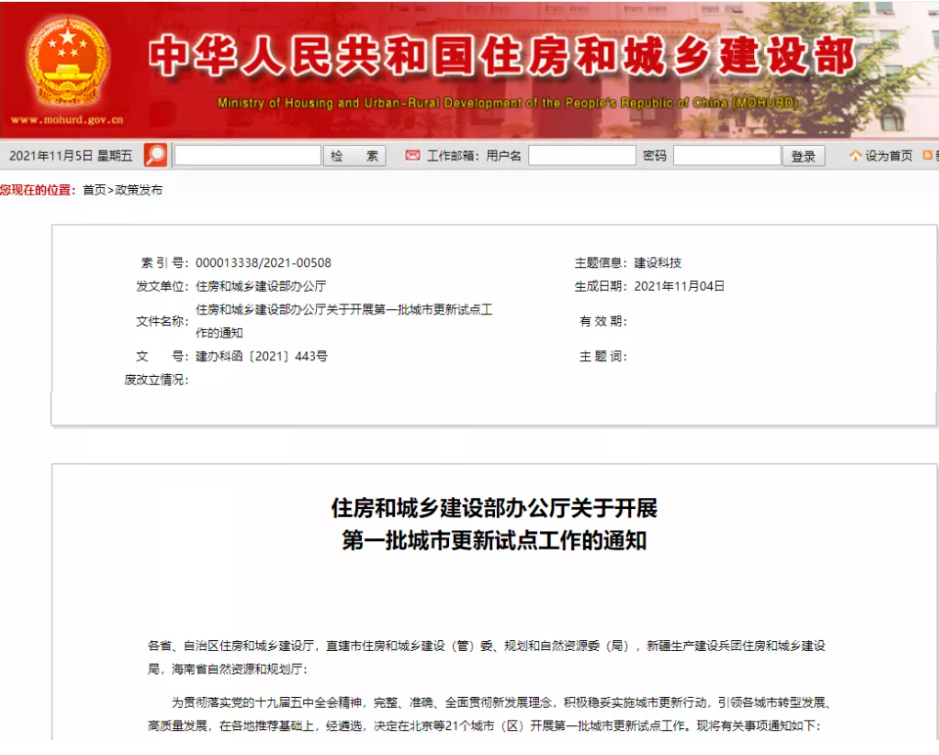Click the generation date 2021年11月04日
939x755 pixels.
(680, 286)
